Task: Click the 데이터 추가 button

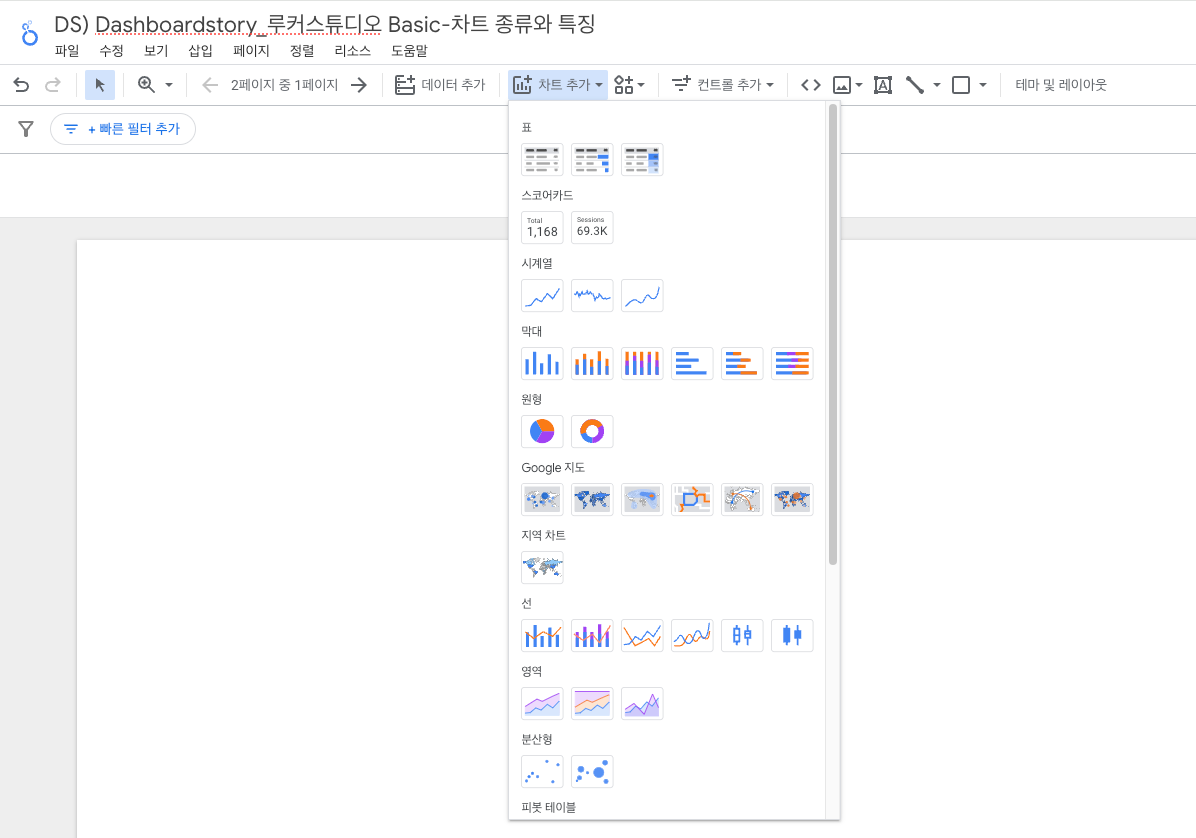Action: coord(440,85)
